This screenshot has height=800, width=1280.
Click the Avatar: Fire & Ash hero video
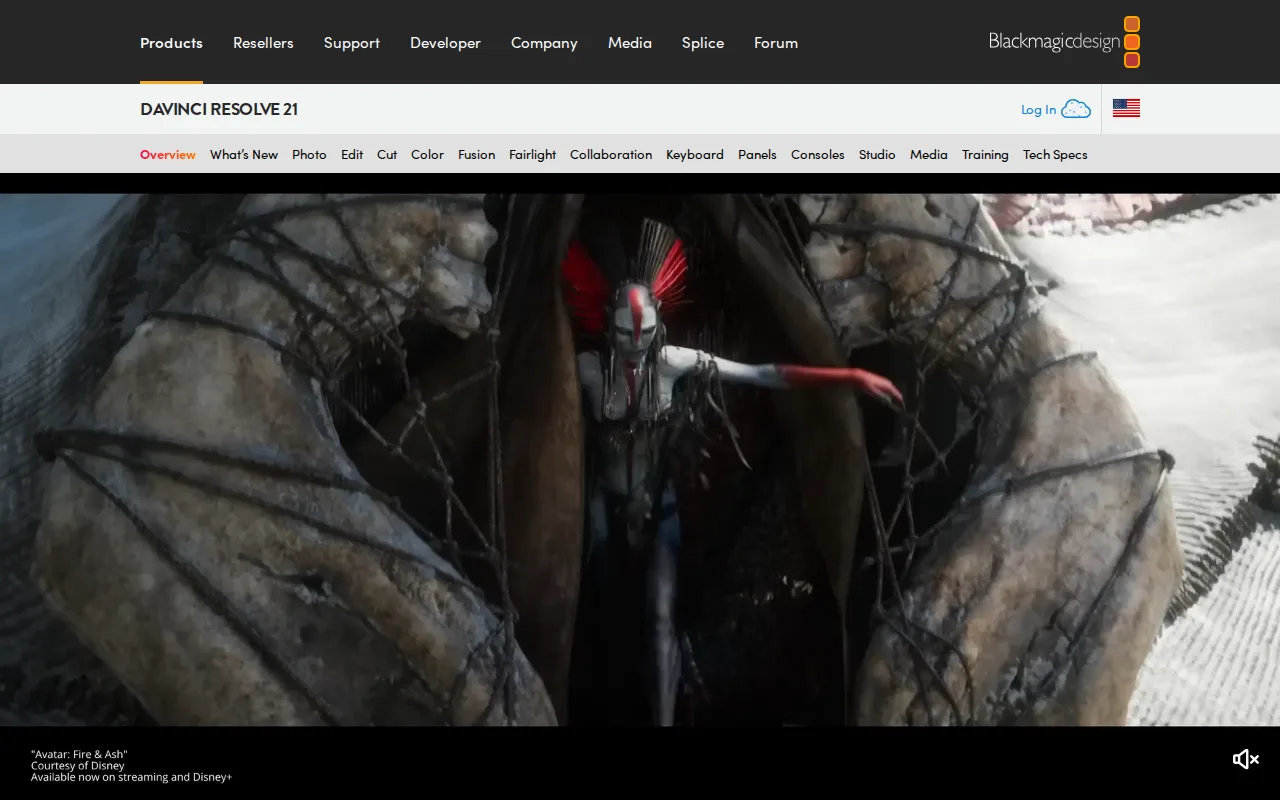(x=640, y=460)
